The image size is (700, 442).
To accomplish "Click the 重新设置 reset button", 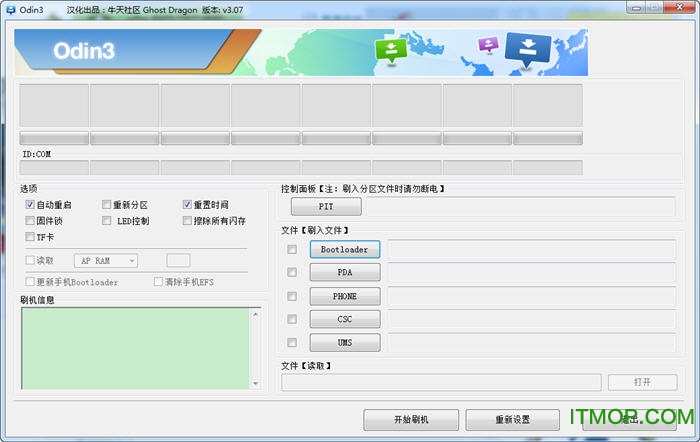I will [x=512, y=420].
